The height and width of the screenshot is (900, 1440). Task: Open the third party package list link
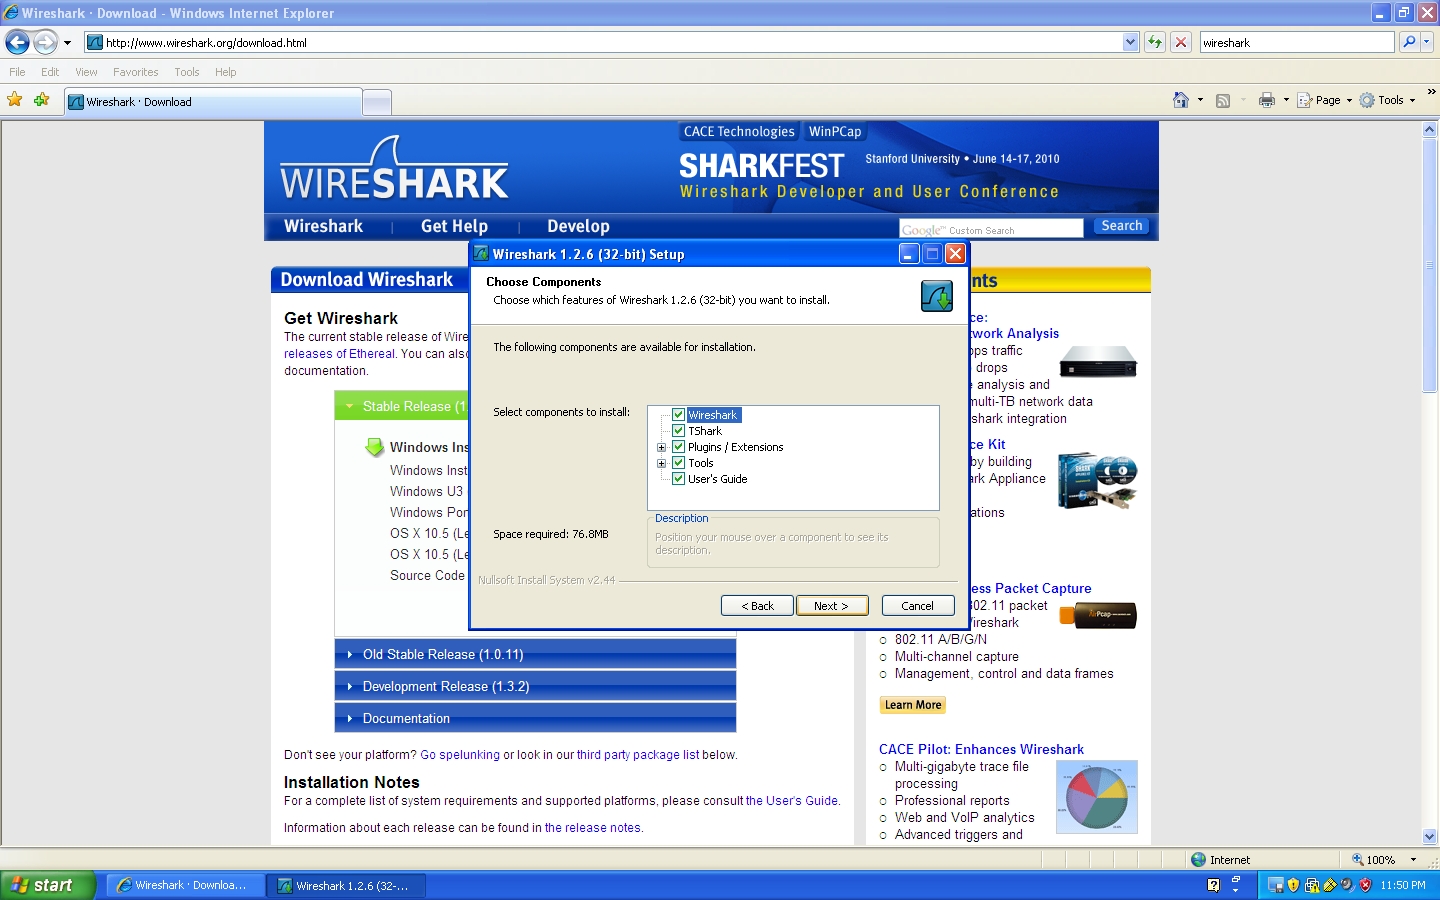click(638, 755)
